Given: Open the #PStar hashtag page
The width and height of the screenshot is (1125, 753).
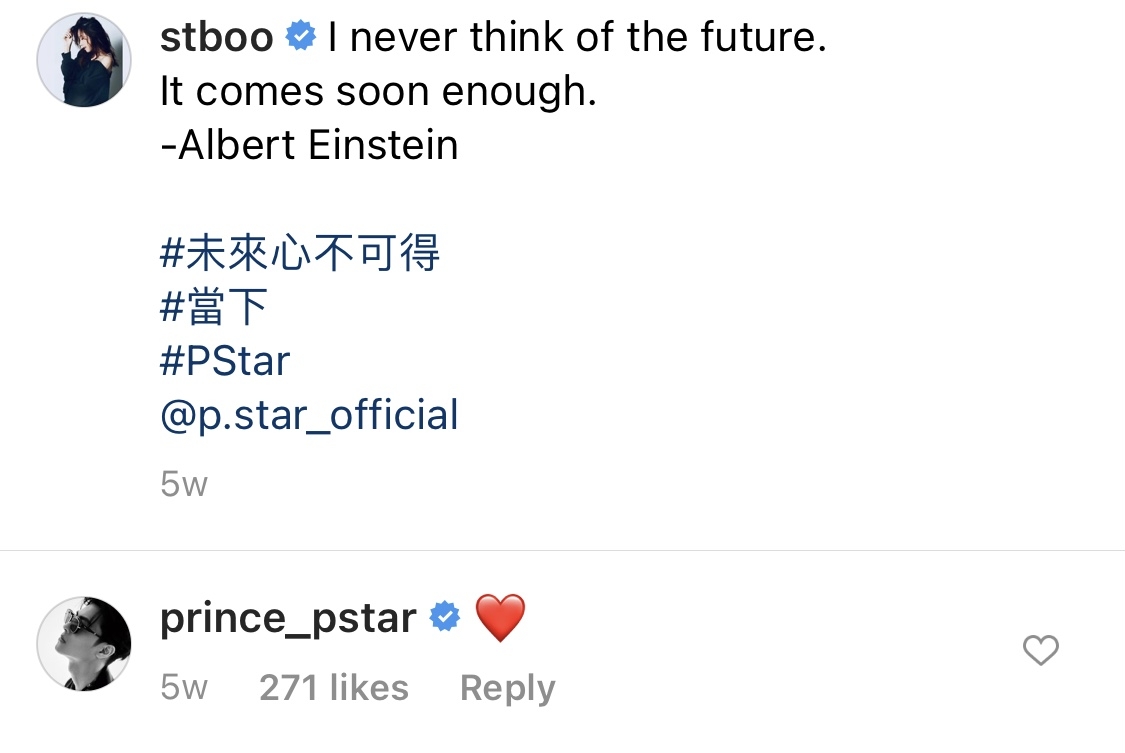Looking at the screenshot, I should click(x=224, y=360).
